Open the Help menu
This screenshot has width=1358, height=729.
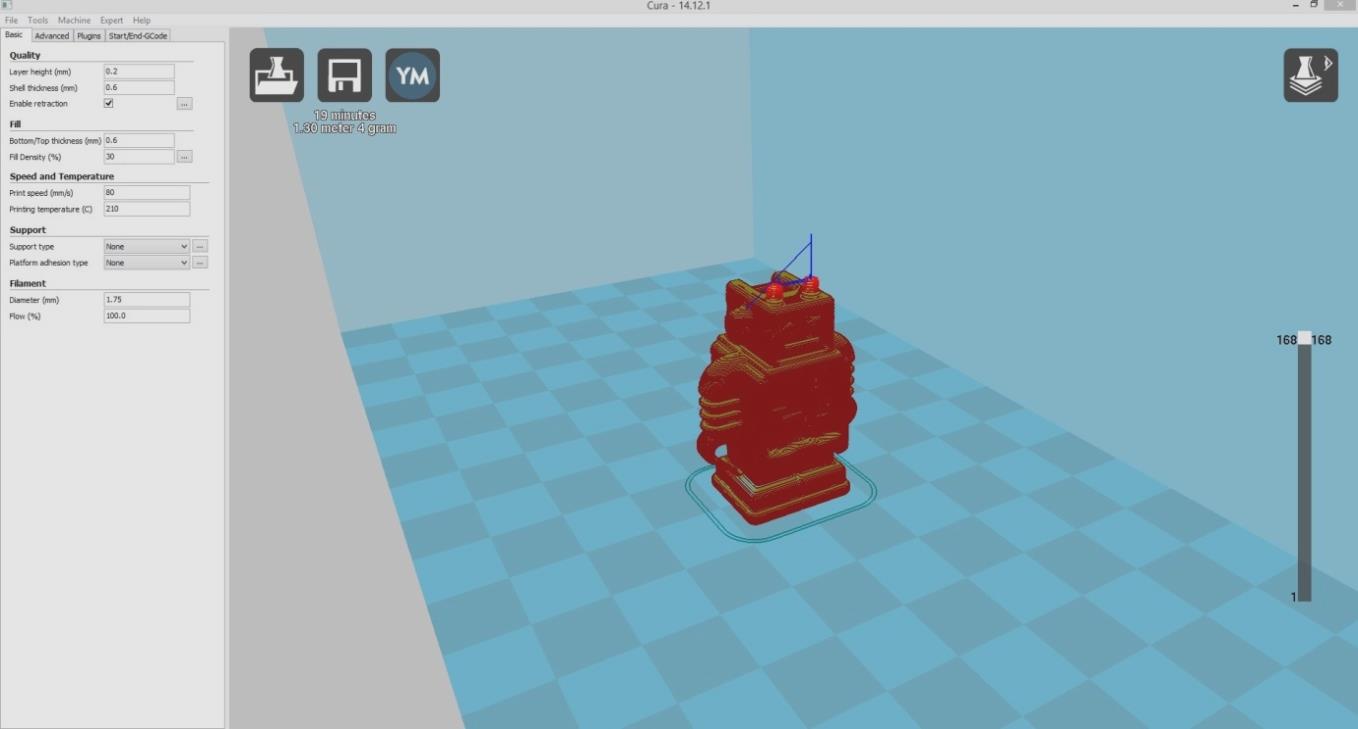coord(142,20)
